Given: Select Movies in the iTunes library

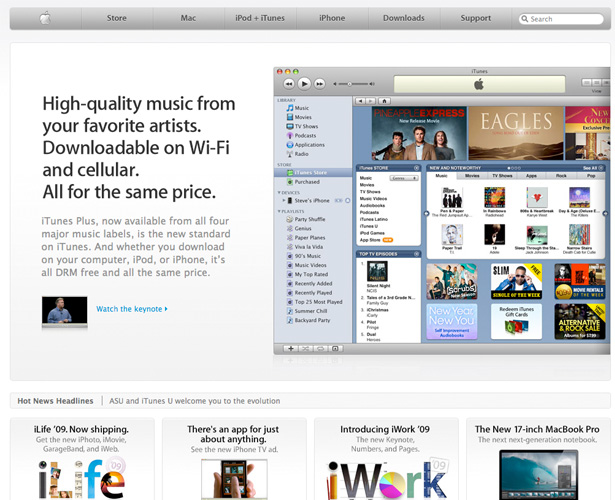Looking at the screenshot, I should click(x=299, y=117).
